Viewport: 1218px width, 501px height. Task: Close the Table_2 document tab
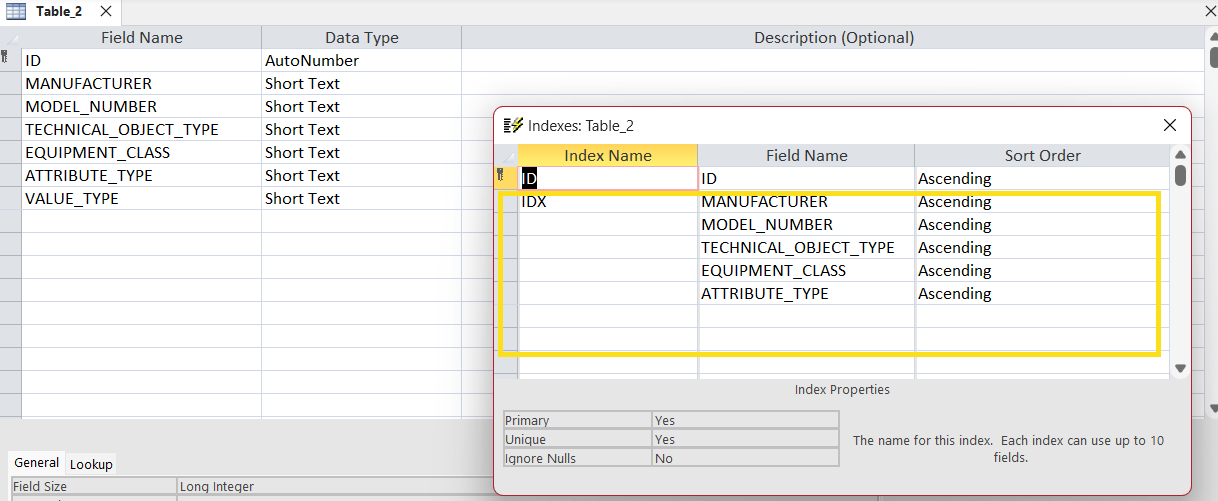[x=106, y=12]
